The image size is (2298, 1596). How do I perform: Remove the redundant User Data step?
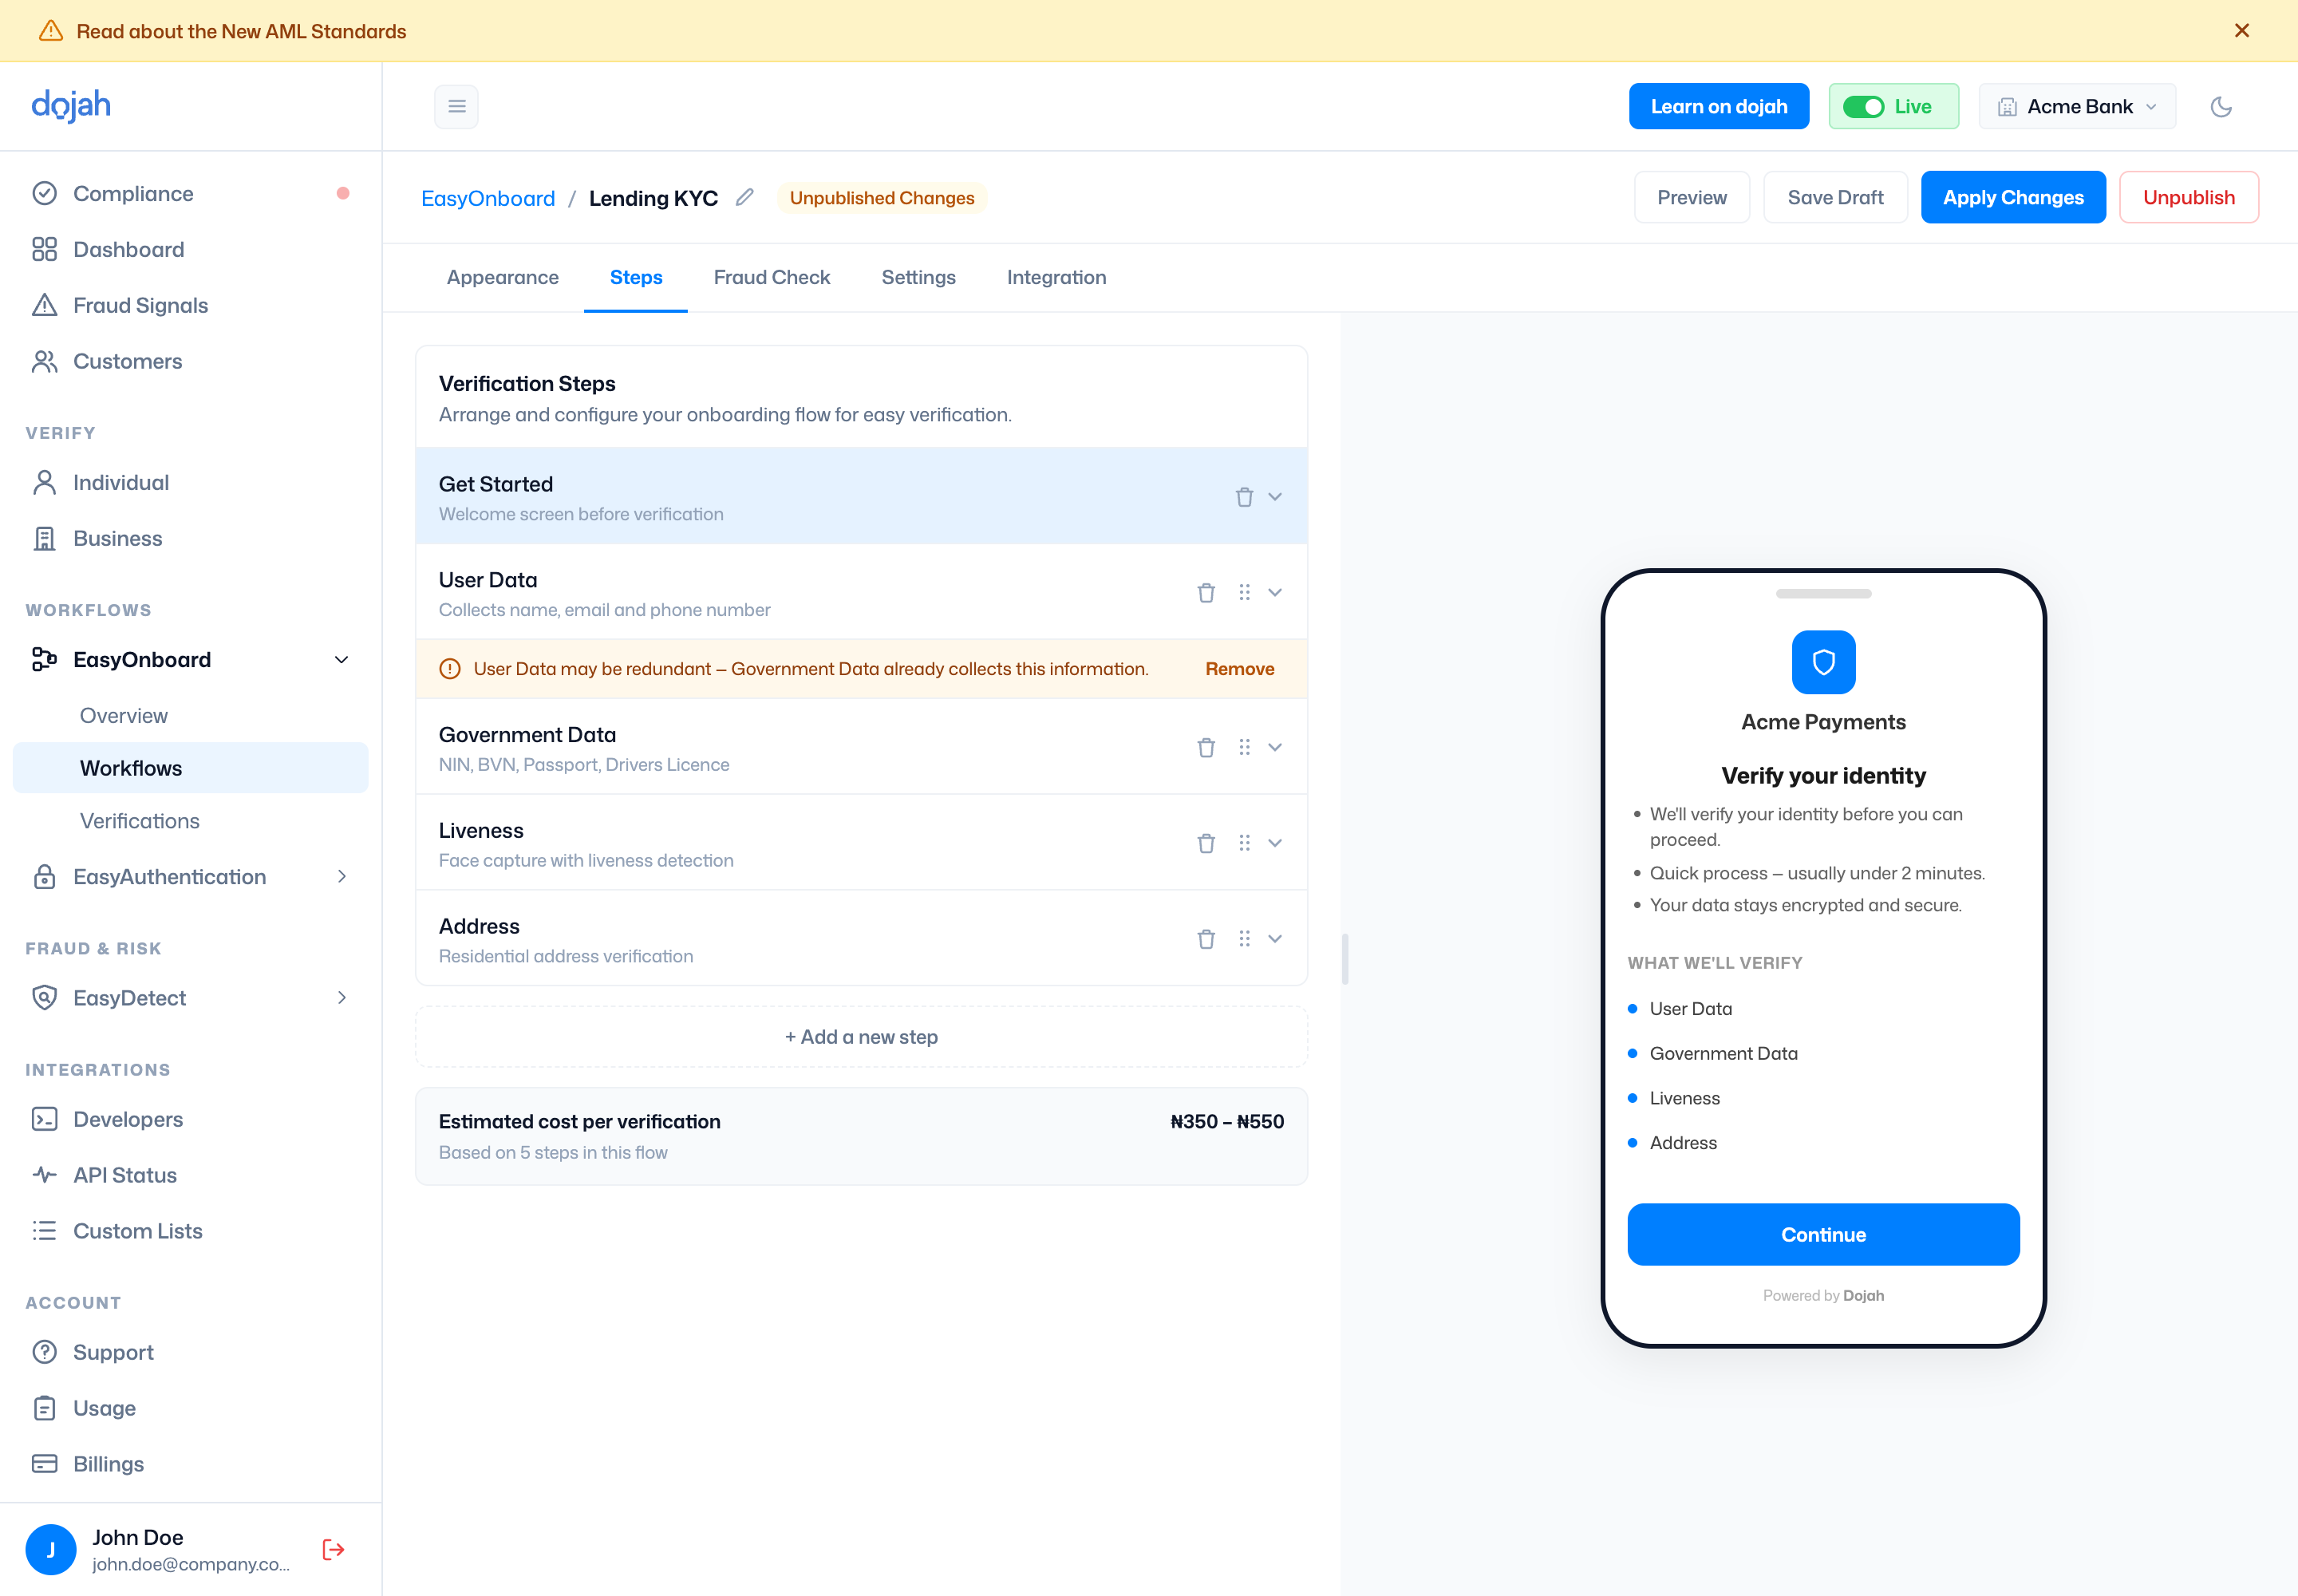(1238, 668)
